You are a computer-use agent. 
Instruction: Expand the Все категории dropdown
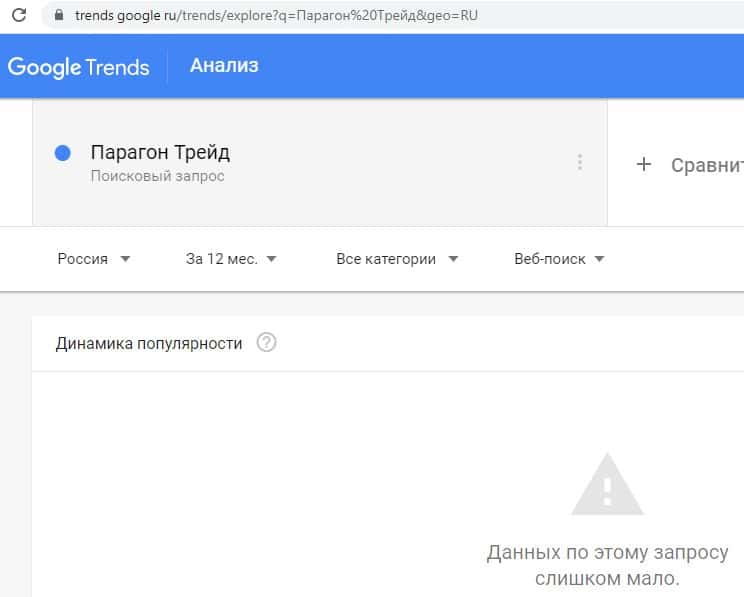click(x=397, y=259)
